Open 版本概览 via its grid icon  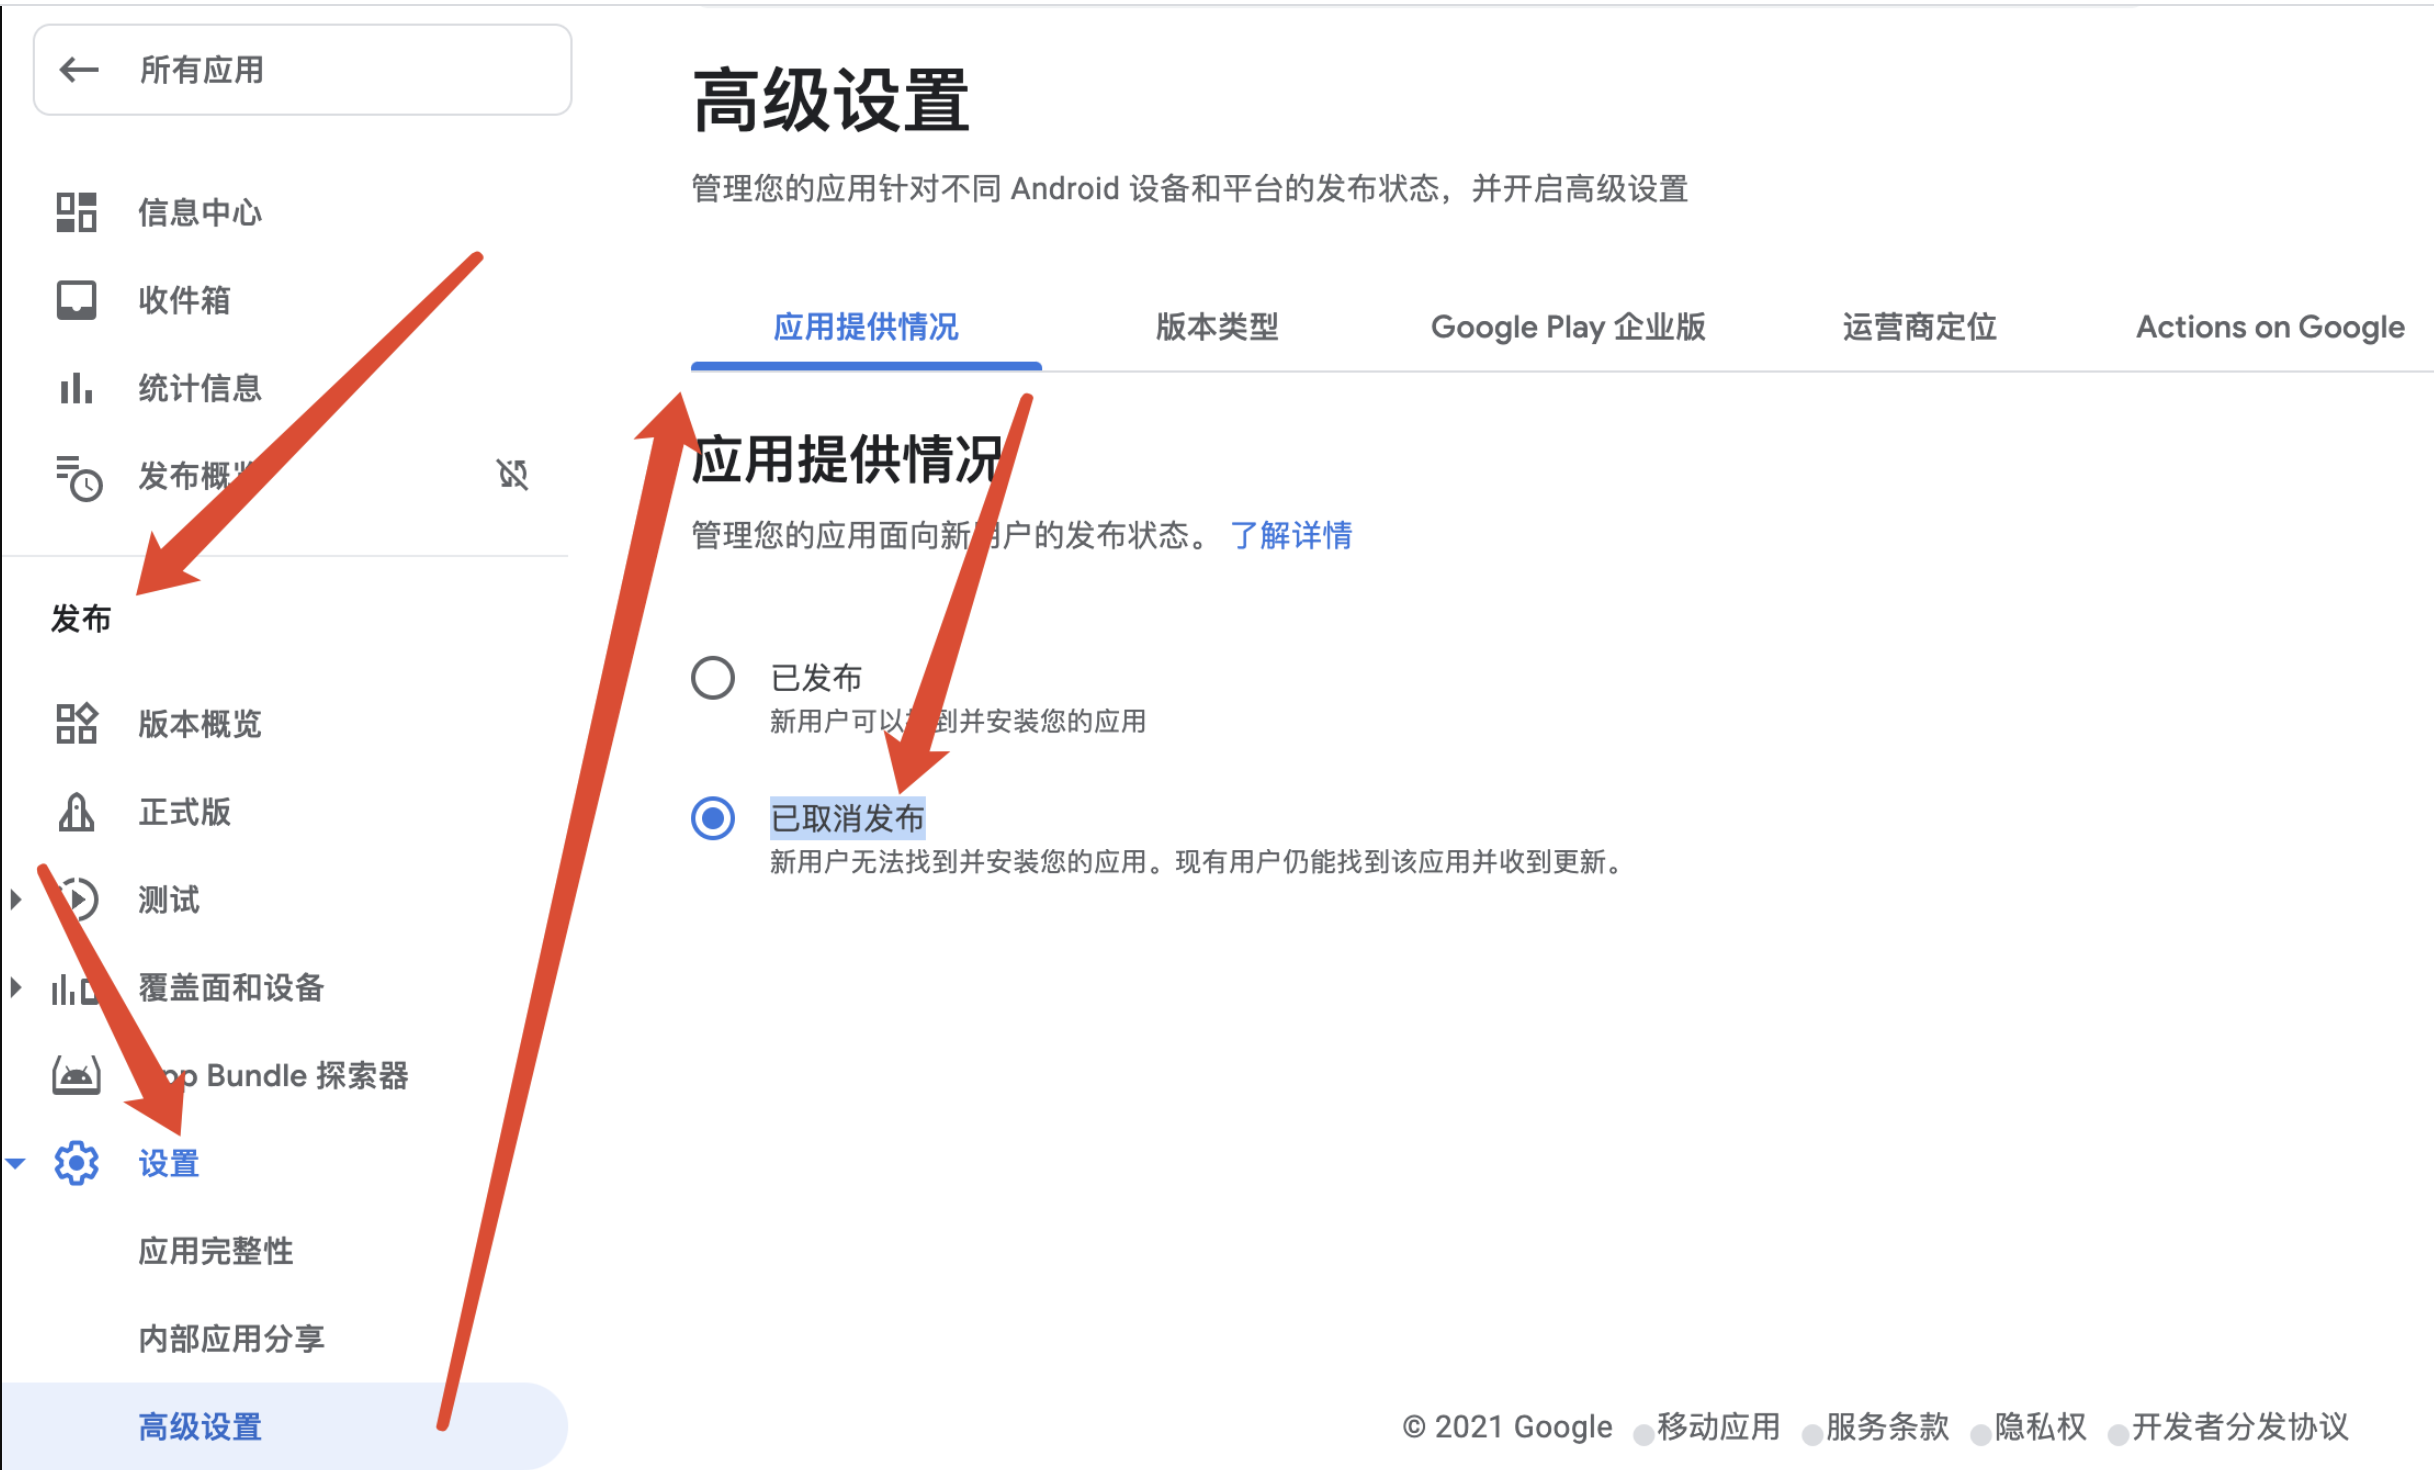76,724
